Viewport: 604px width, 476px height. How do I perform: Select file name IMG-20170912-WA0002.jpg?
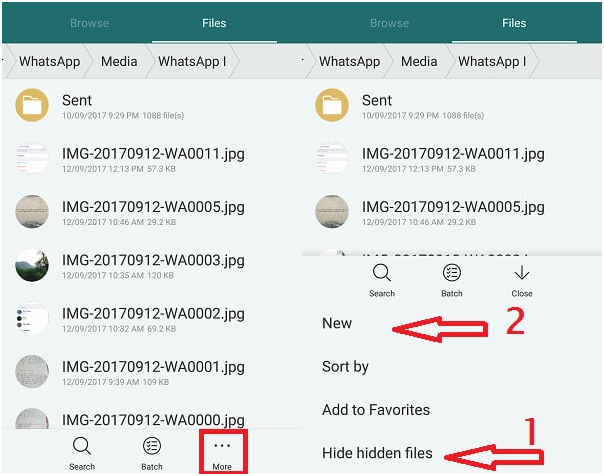click(153, 314)
